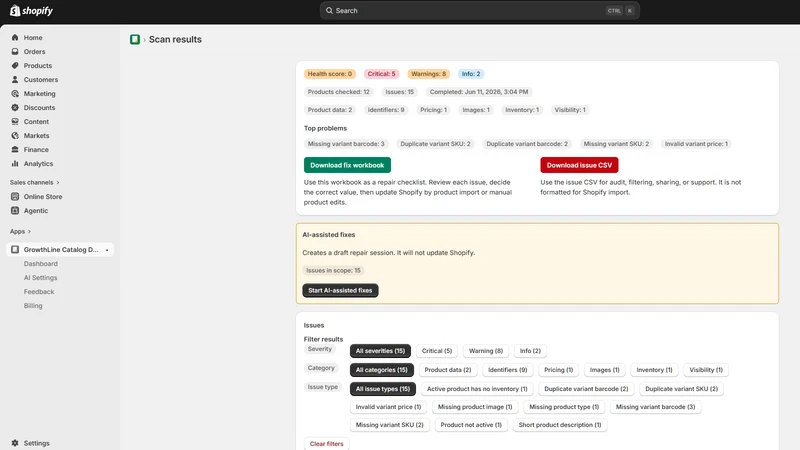Click the Online Store icon

pyautogui.click(x=15, y=196)
